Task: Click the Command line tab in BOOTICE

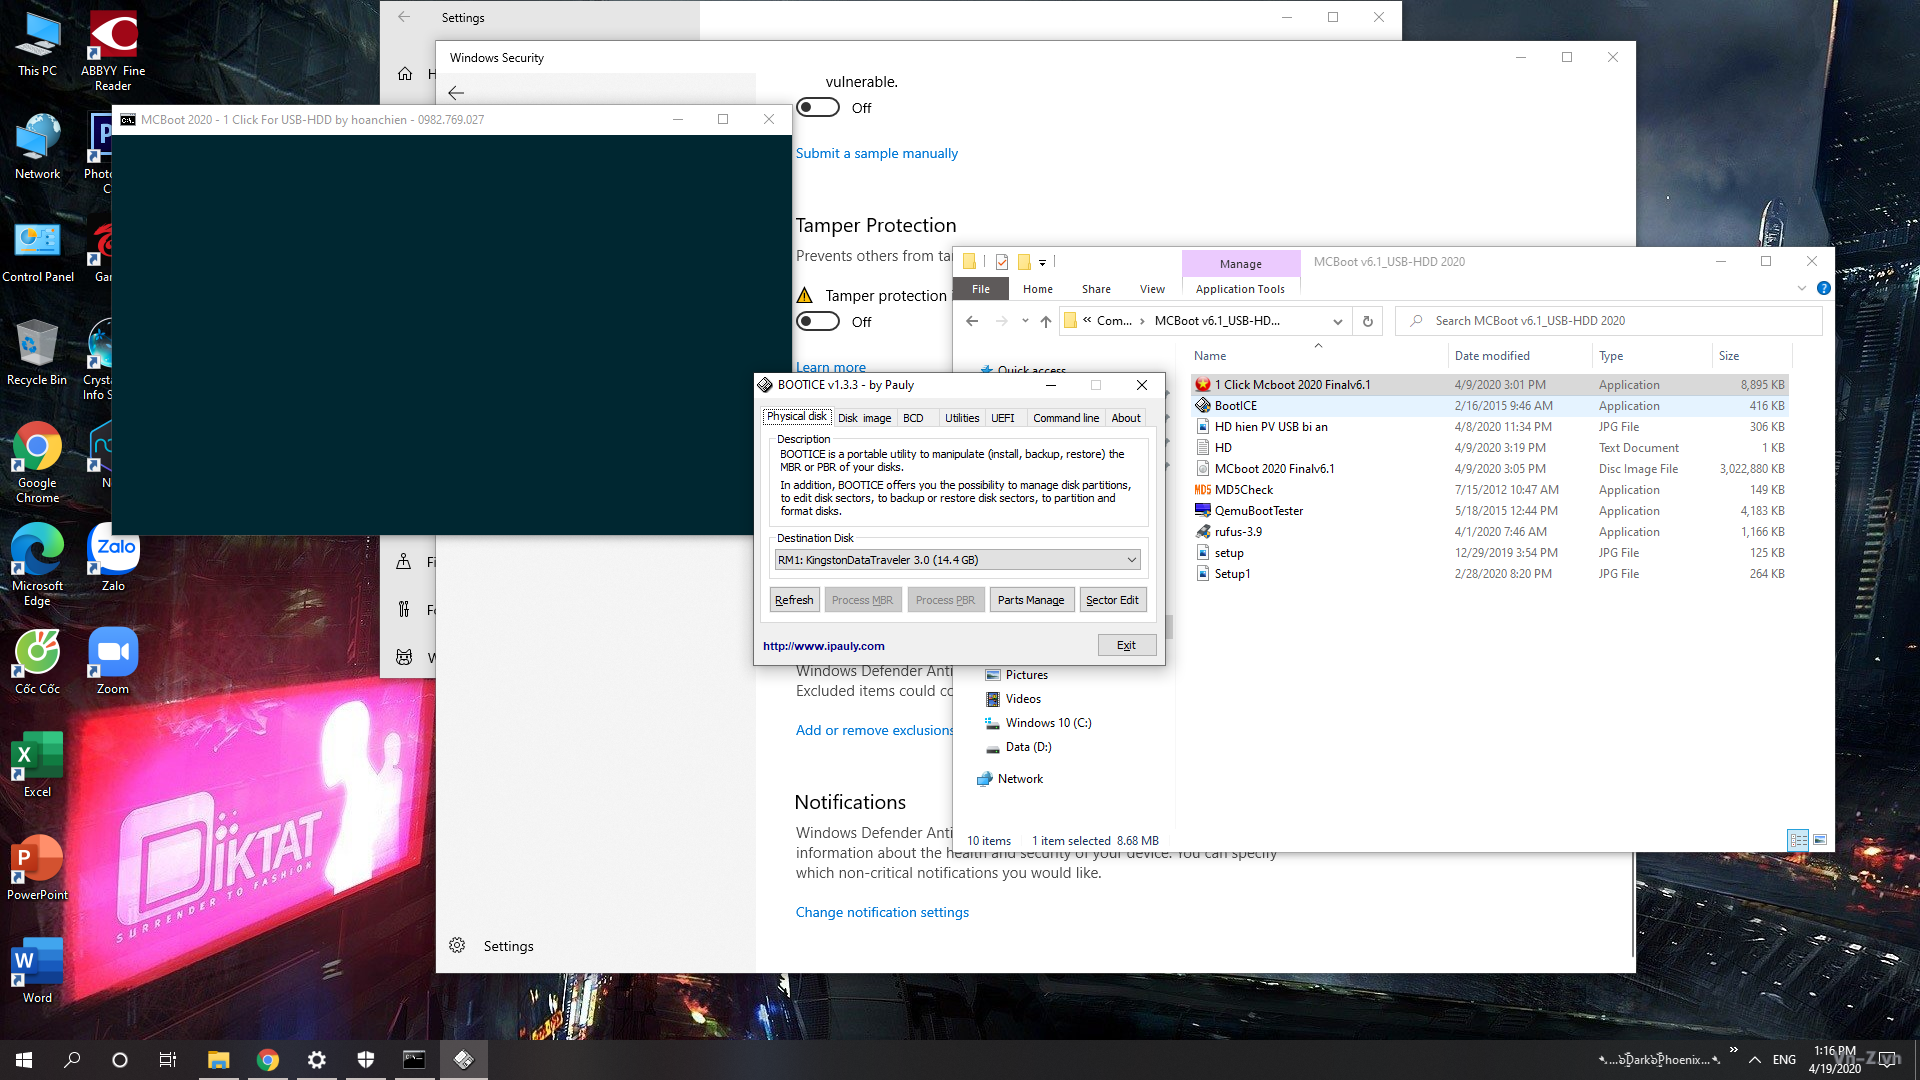Action: pyautogui.click(x=1065, y=417)
